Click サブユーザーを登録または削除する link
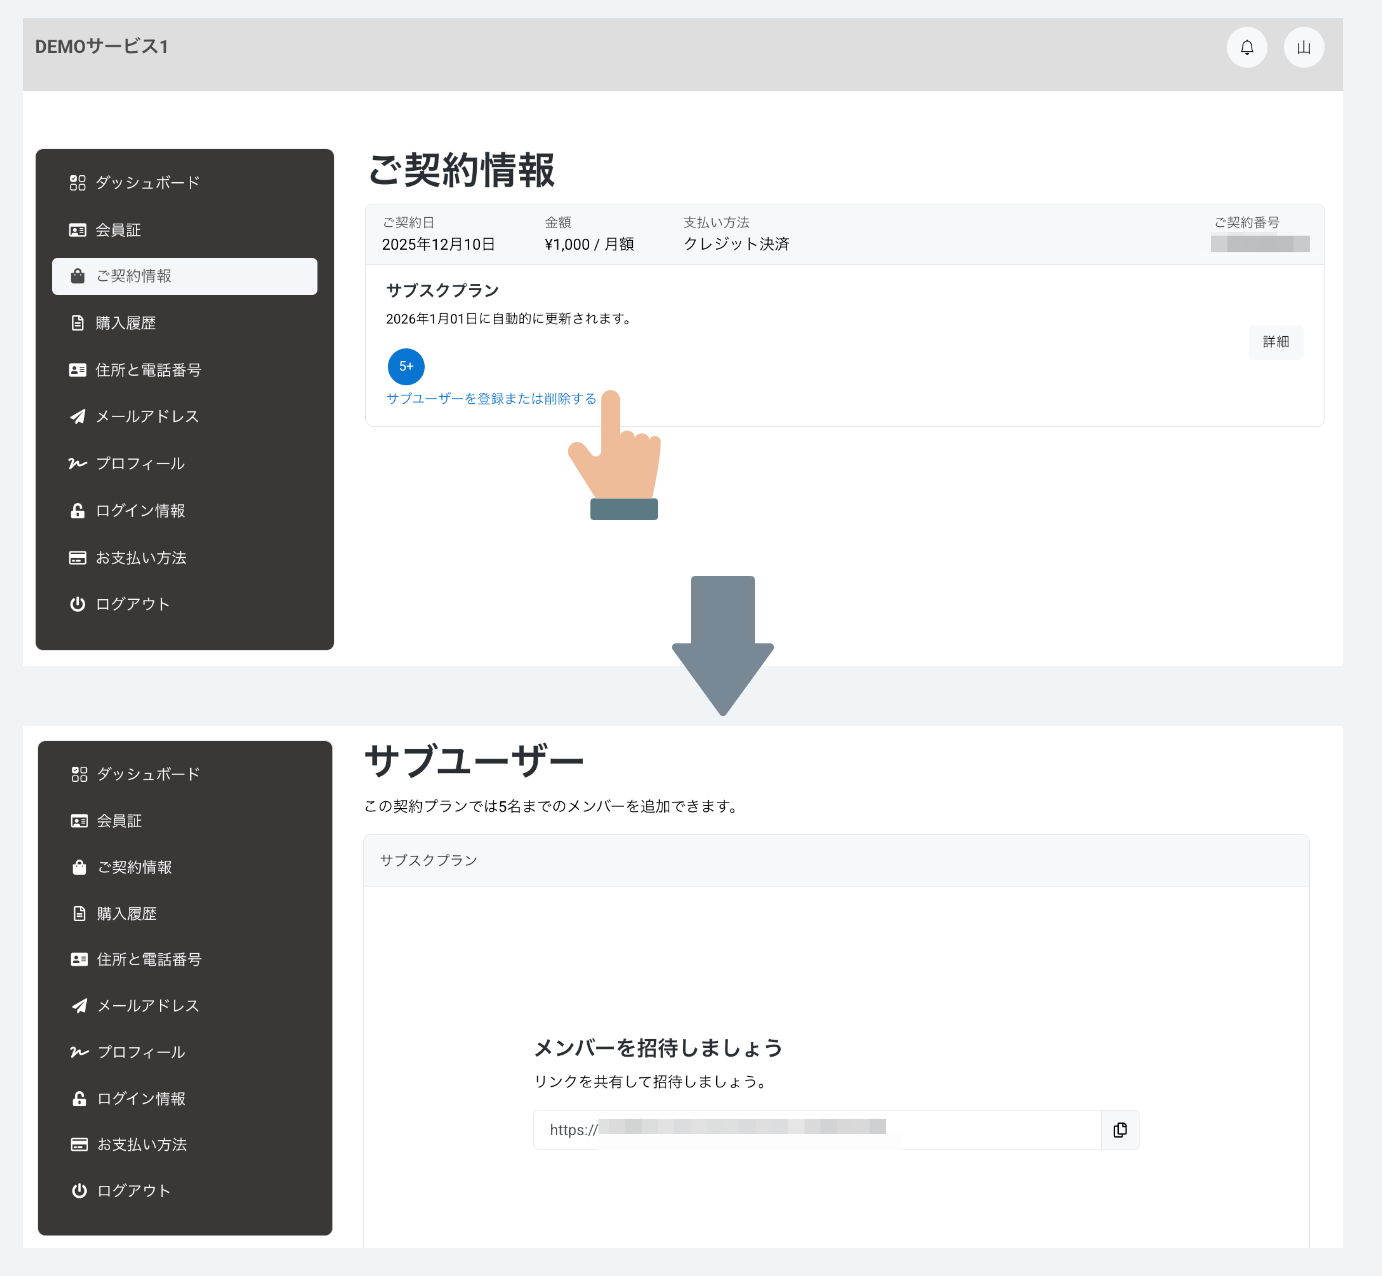Viewport: 1382px width, 1276px height. point(491,399)
